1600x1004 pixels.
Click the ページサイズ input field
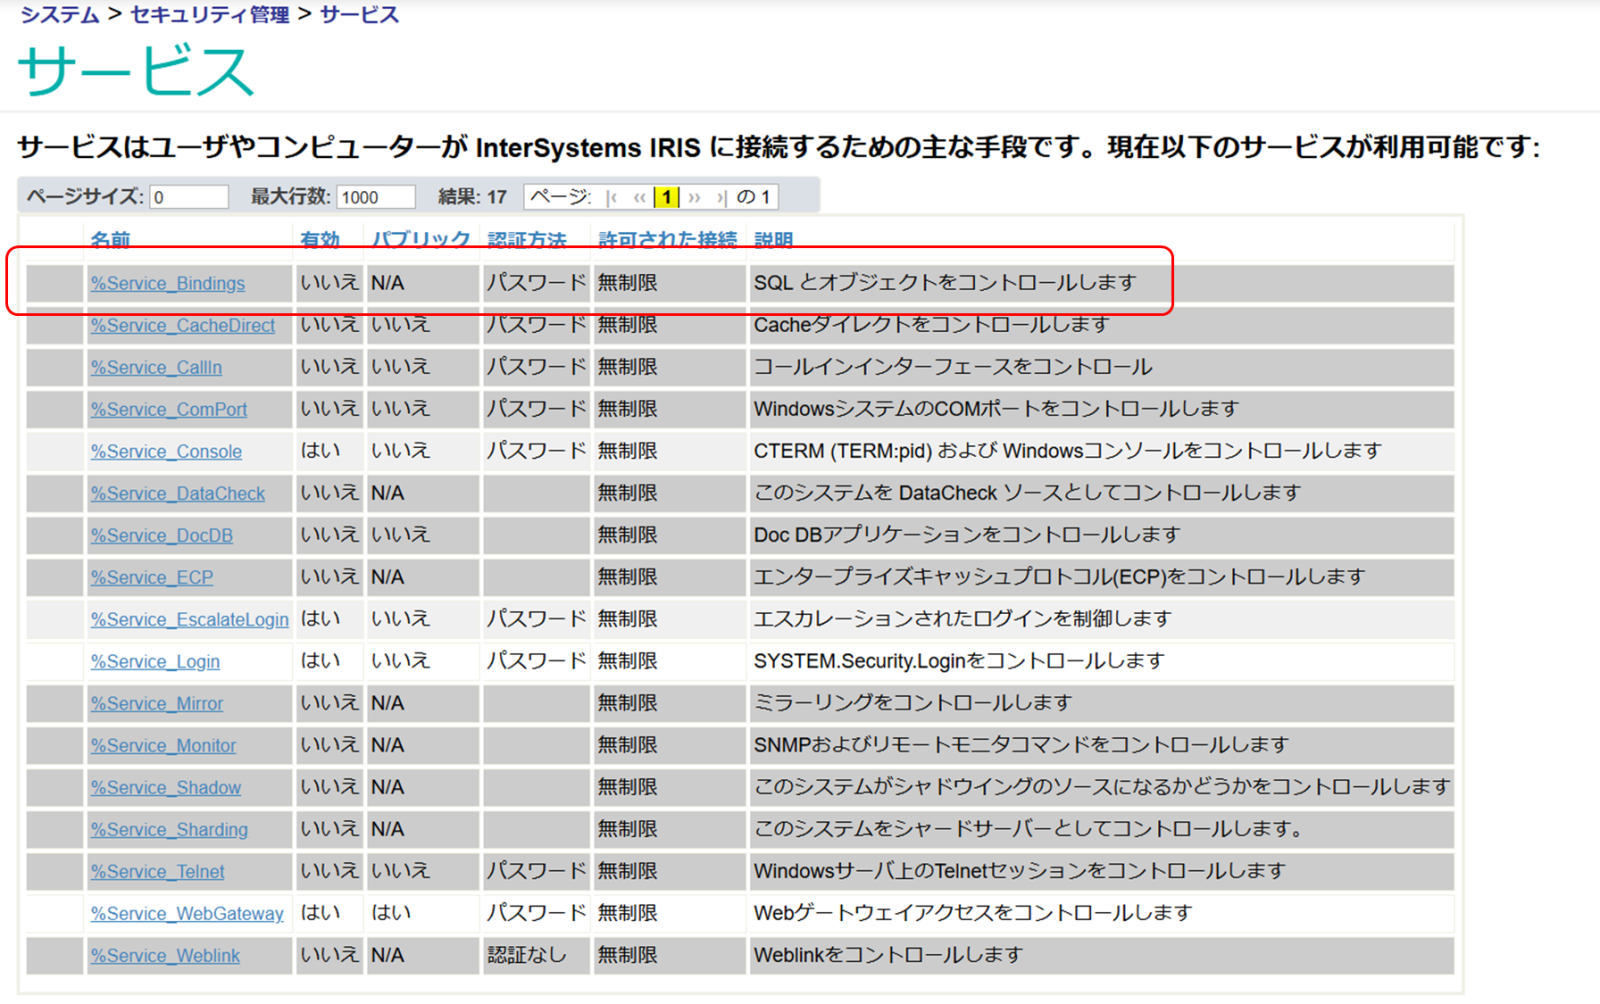pos(189,198)
